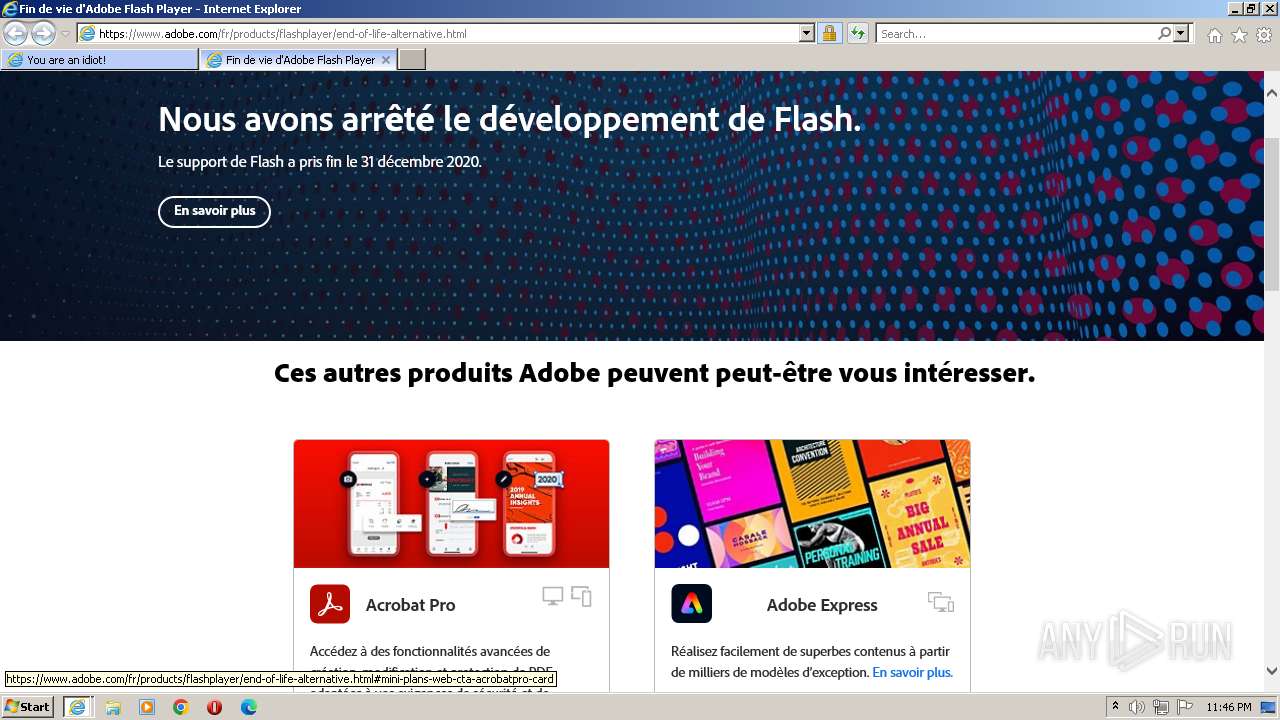Click the "Adobe Express" title text

coord(822,605)
